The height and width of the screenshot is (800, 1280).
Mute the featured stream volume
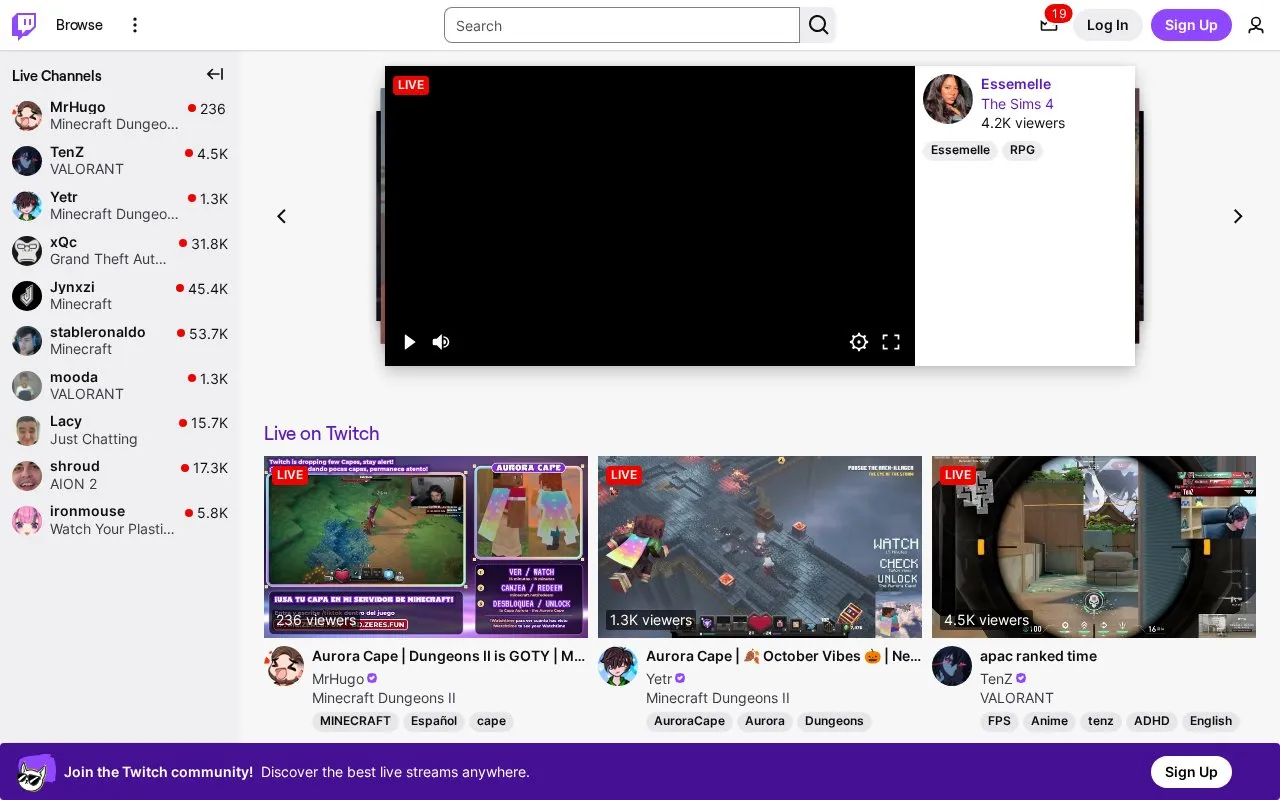[x=441, y=342]
